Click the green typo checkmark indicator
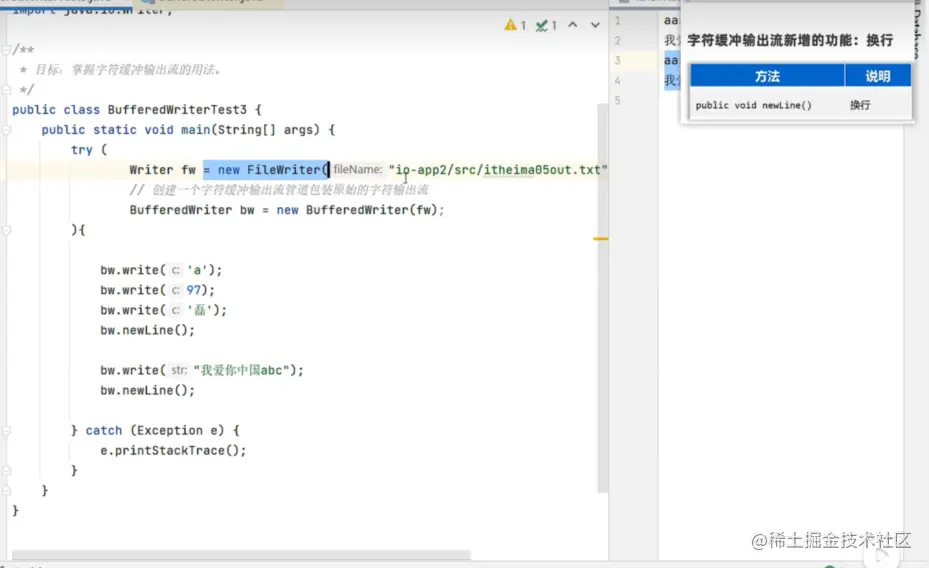This screenshot has width=929, height=568. coord(546,25)
